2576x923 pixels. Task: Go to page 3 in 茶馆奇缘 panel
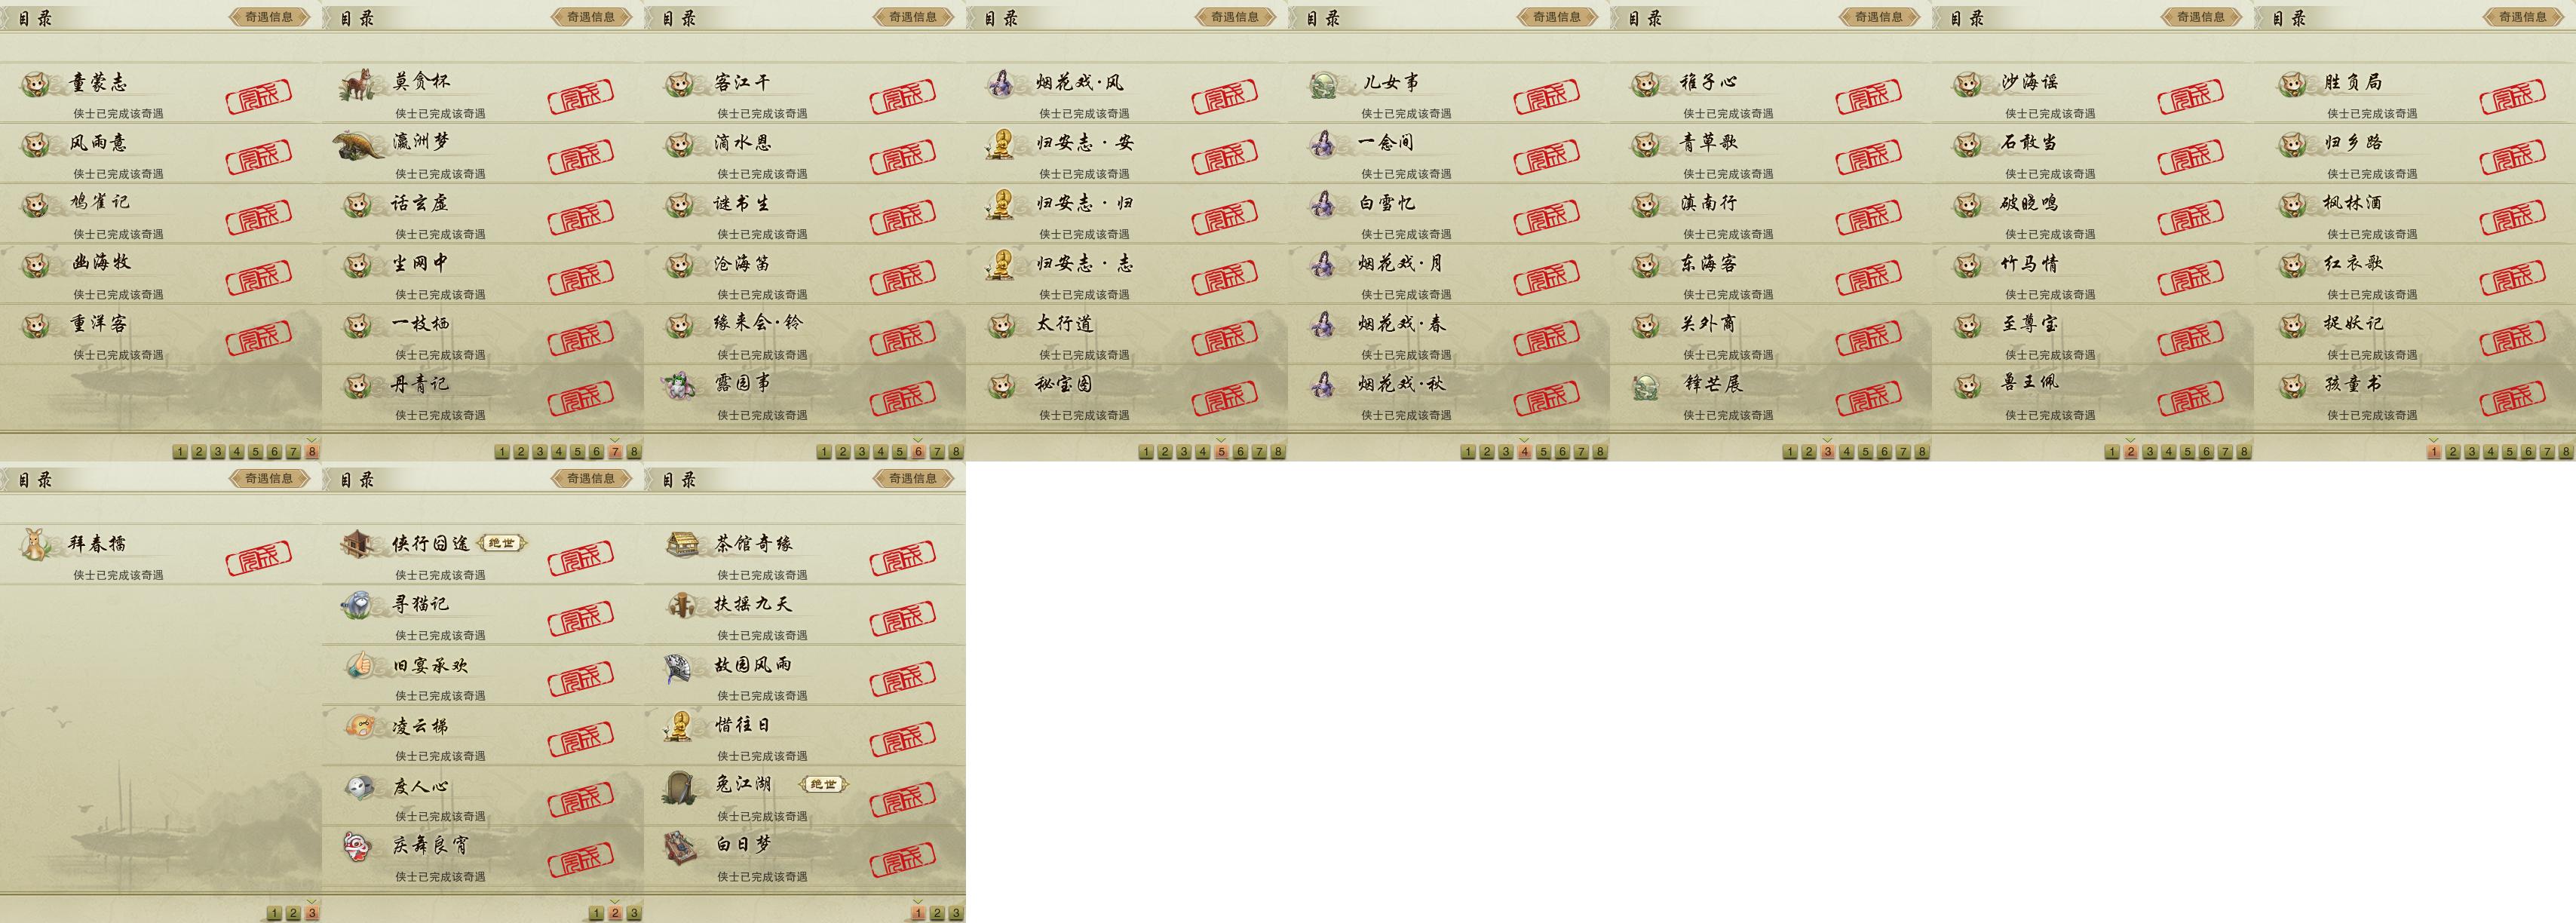(x=955, y=913)
